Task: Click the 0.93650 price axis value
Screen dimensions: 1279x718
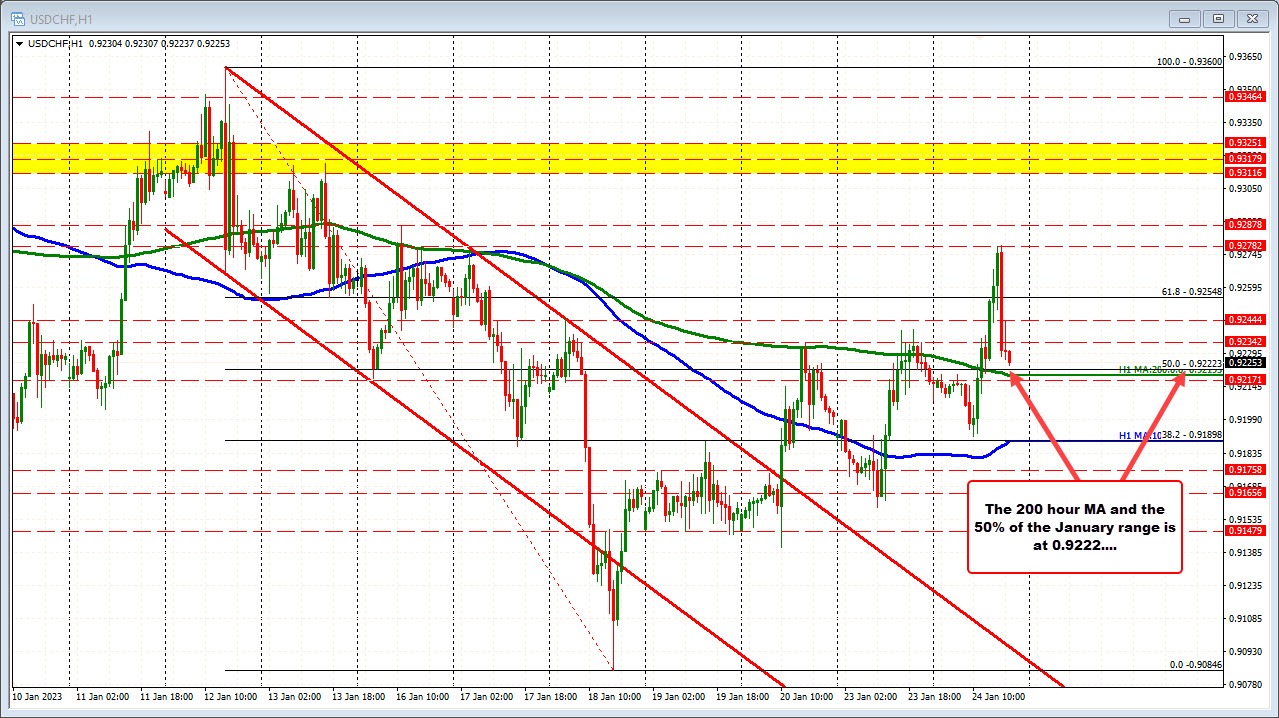Action: [1246, 56]
